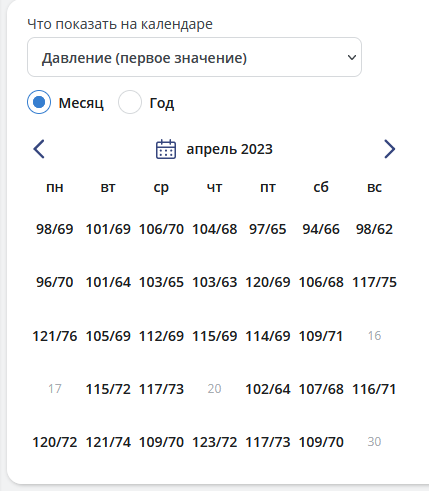
Task: Go to next month with right chevron
Action: click(389, 149)
